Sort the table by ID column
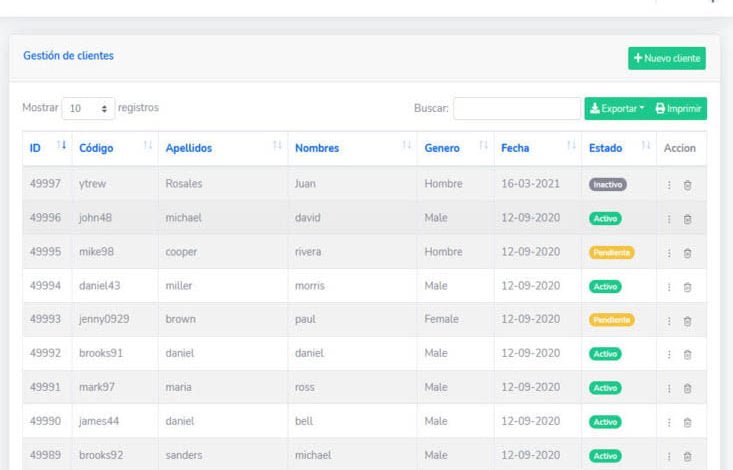 [x=47, y=148]
